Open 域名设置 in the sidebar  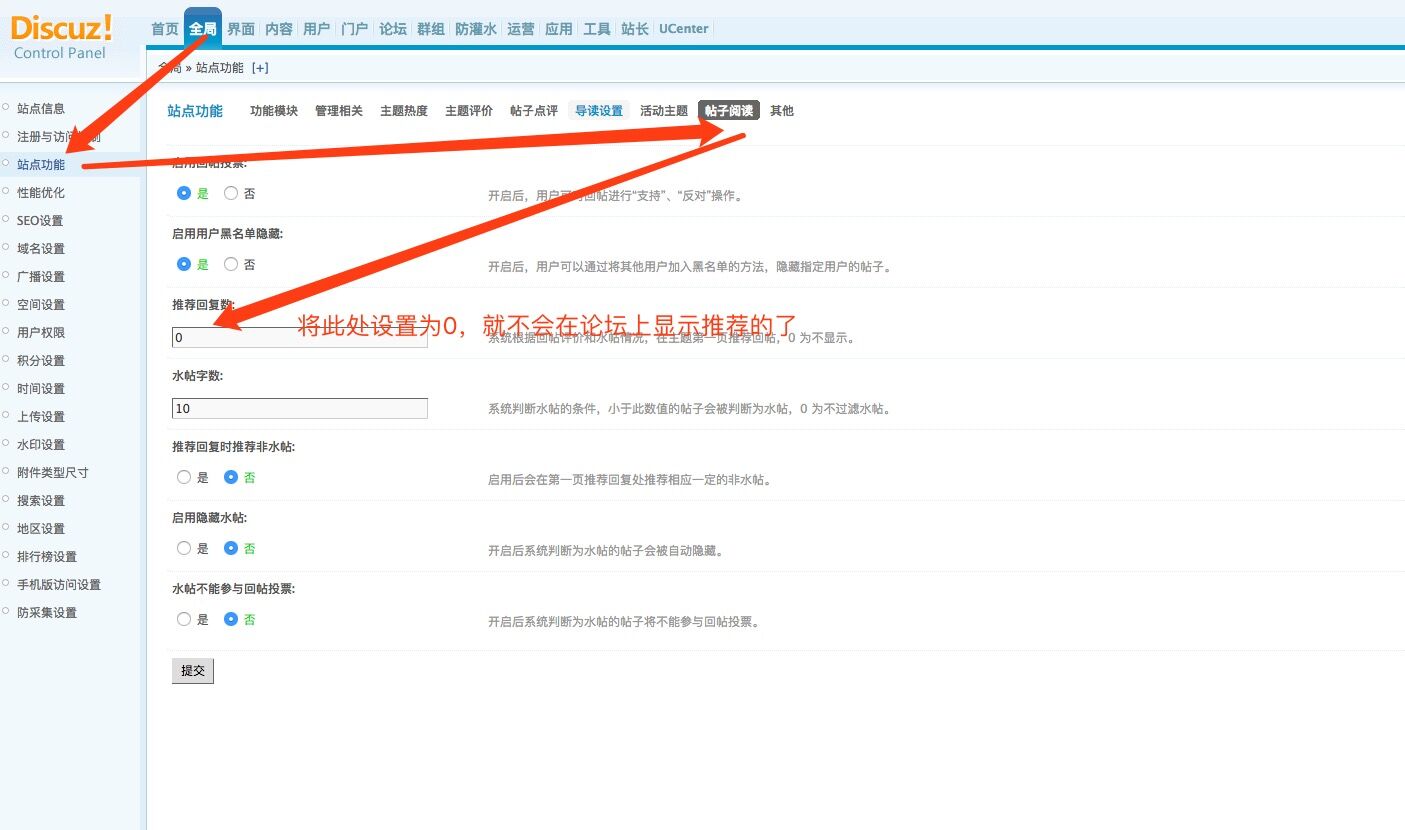pos(41,249)
